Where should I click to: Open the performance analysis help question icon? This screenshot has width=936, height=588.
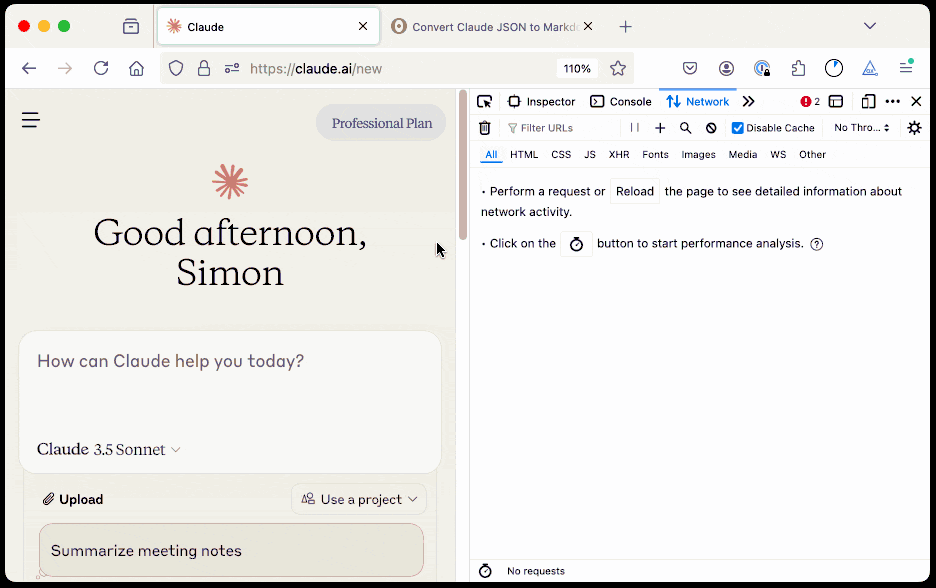pos(817,244)
